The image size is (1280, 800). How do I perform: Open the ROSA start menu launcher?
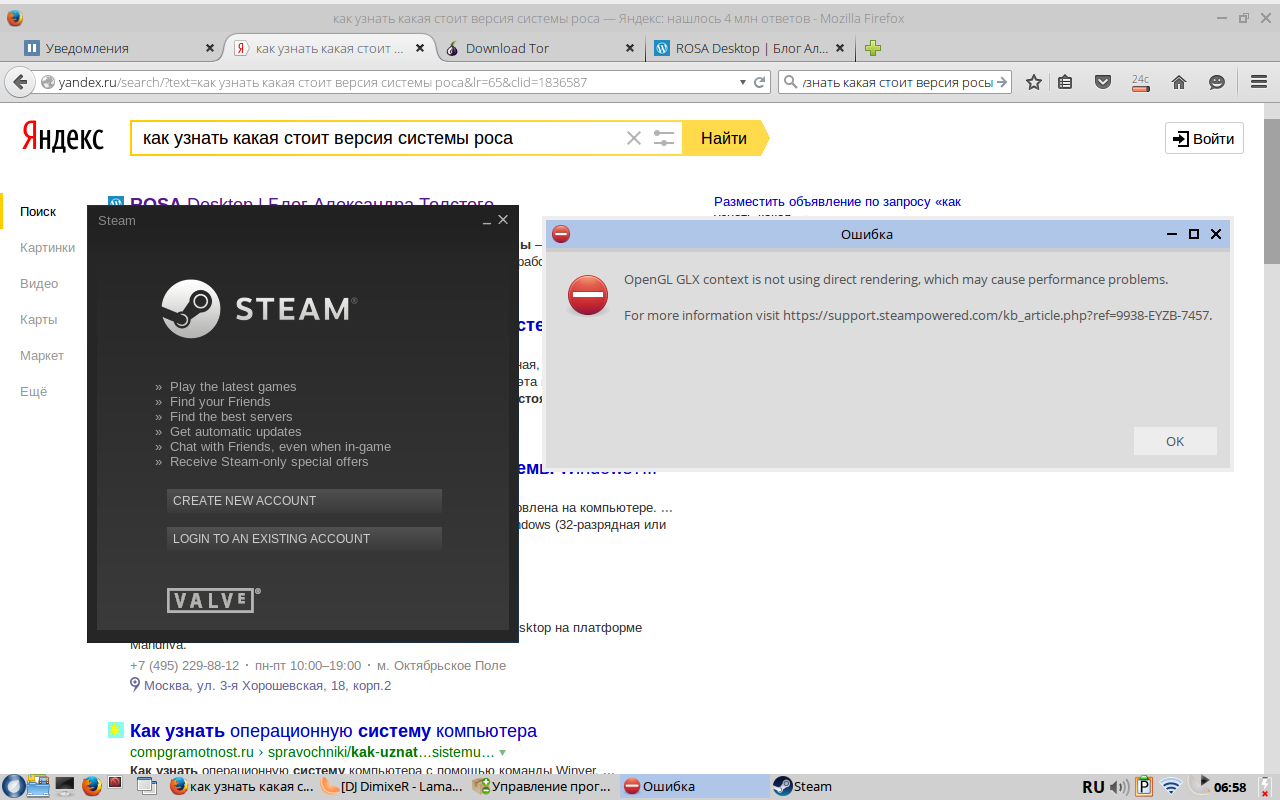pos(14,786)
